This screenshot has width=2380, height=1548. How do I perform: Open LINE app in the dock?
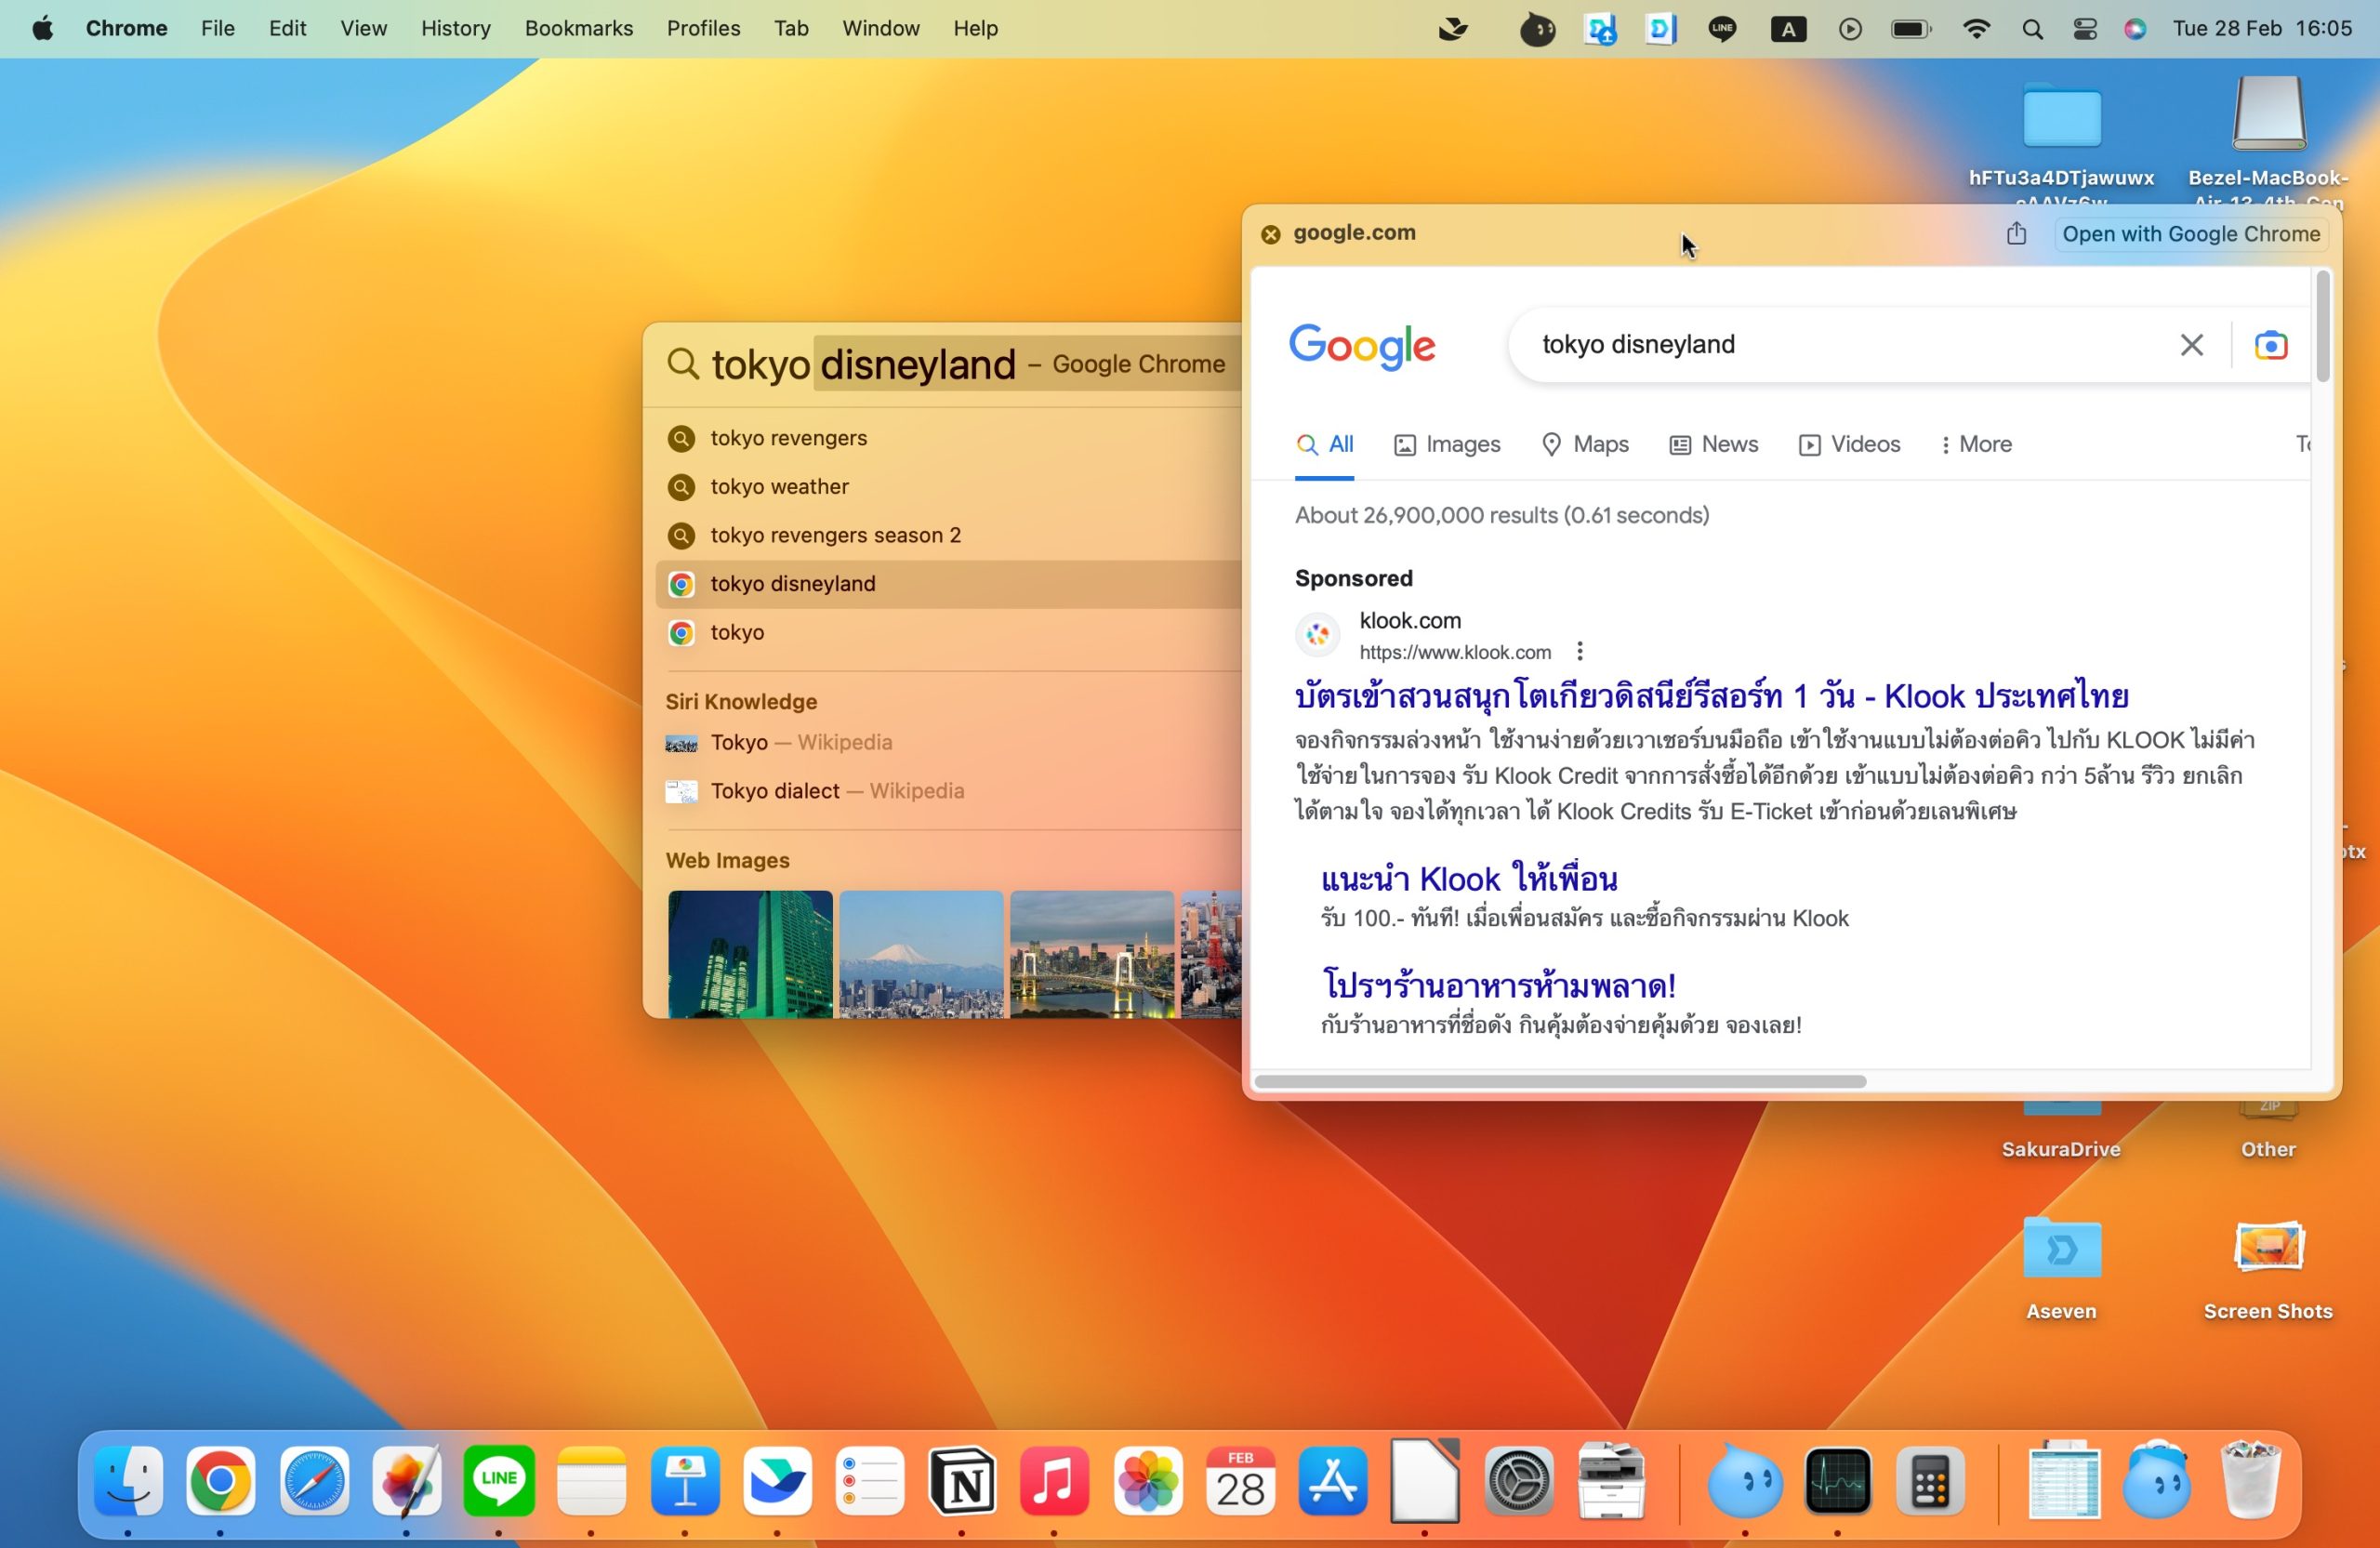click(x=499, y=1481)
